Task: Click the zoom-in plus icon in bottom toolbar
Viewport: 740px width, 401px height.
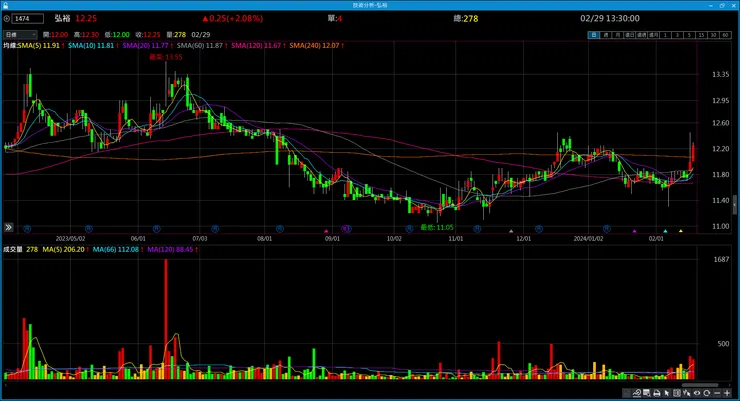Action: (727, 393)
